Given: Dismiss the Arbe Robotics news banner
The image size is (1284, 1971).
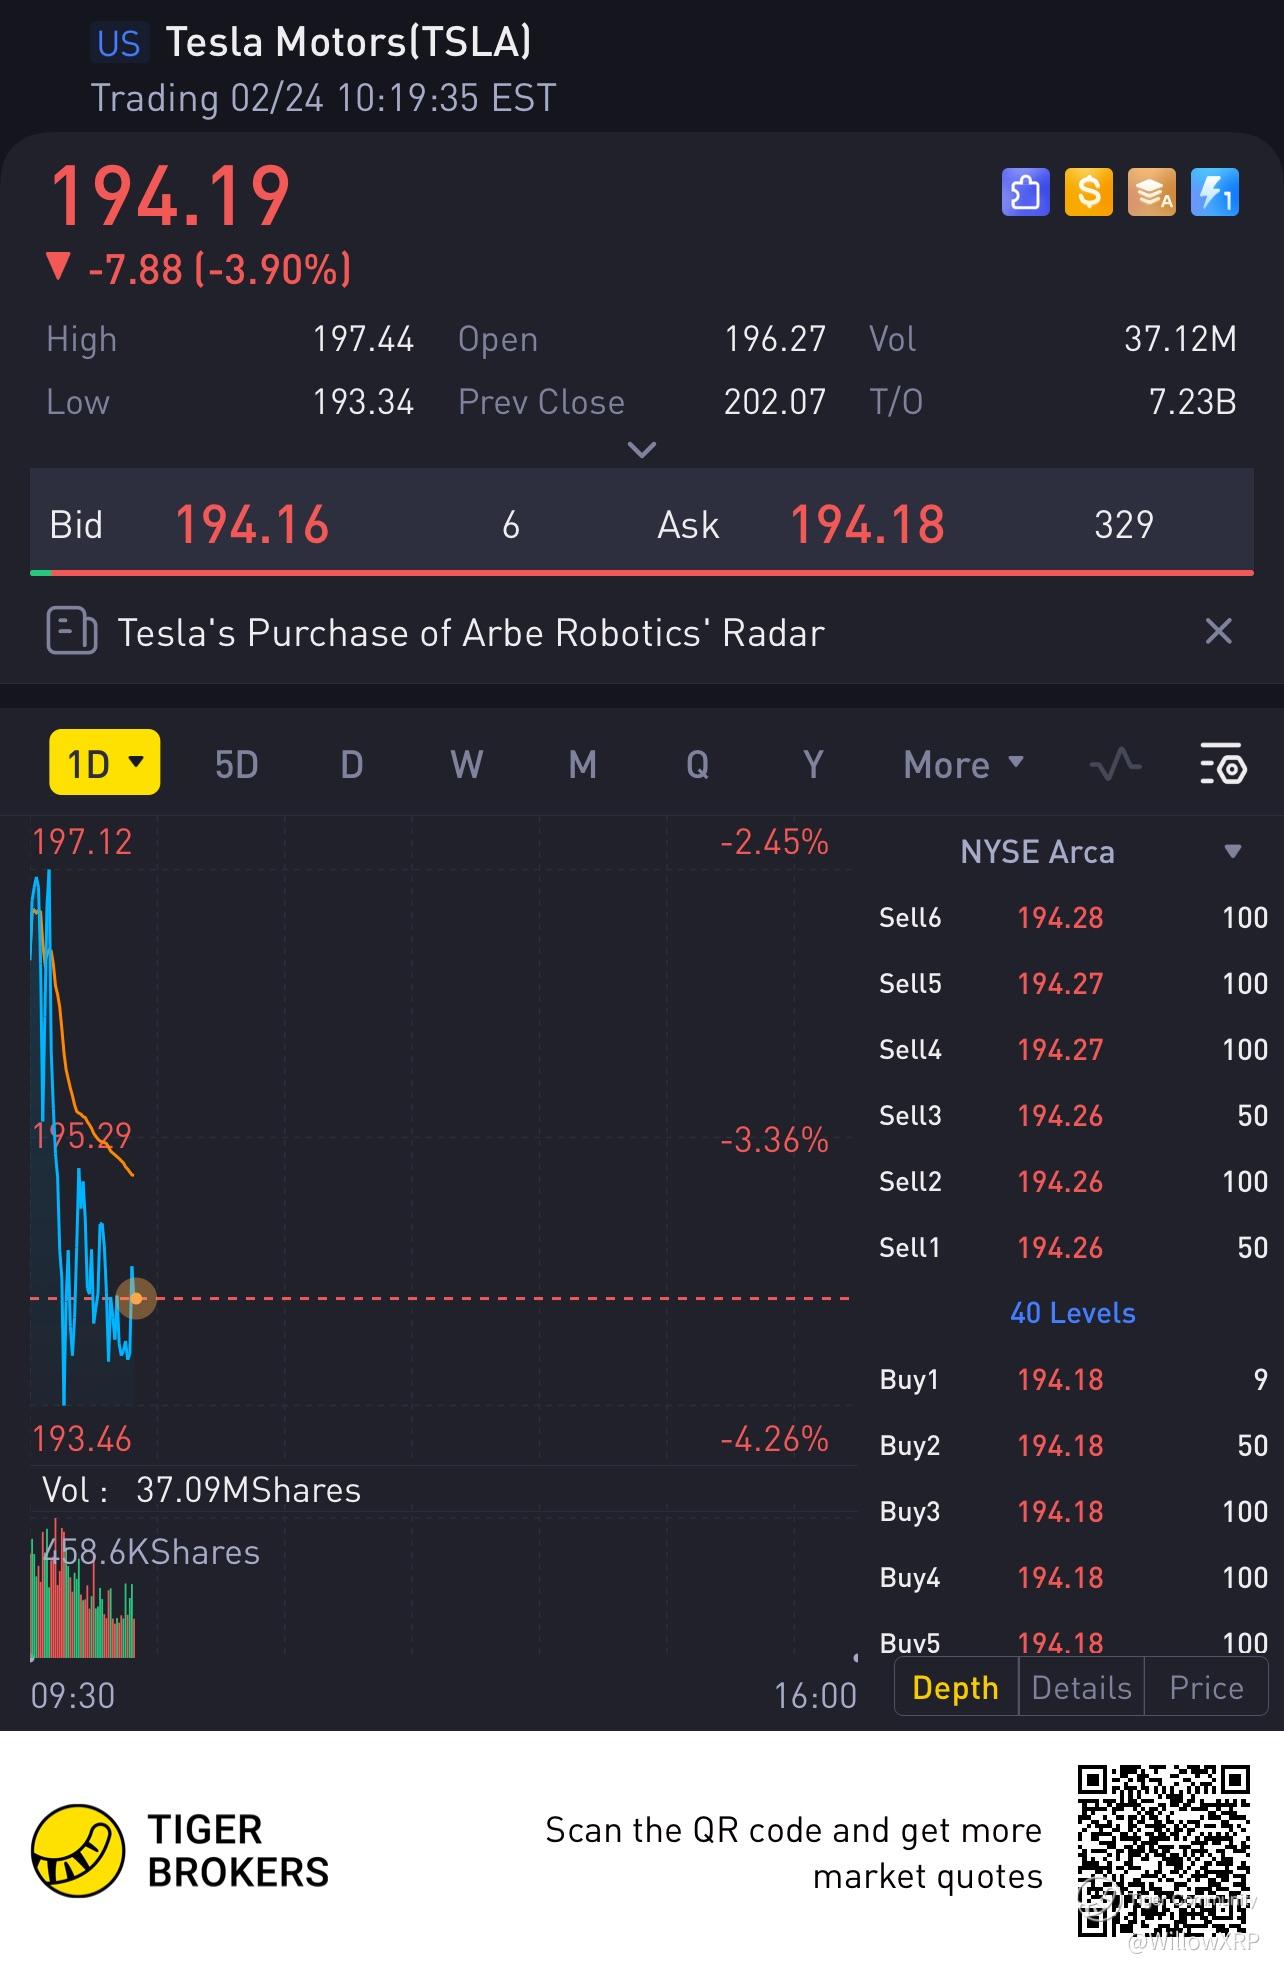Looking at the screenshot, I should 1218,631.
